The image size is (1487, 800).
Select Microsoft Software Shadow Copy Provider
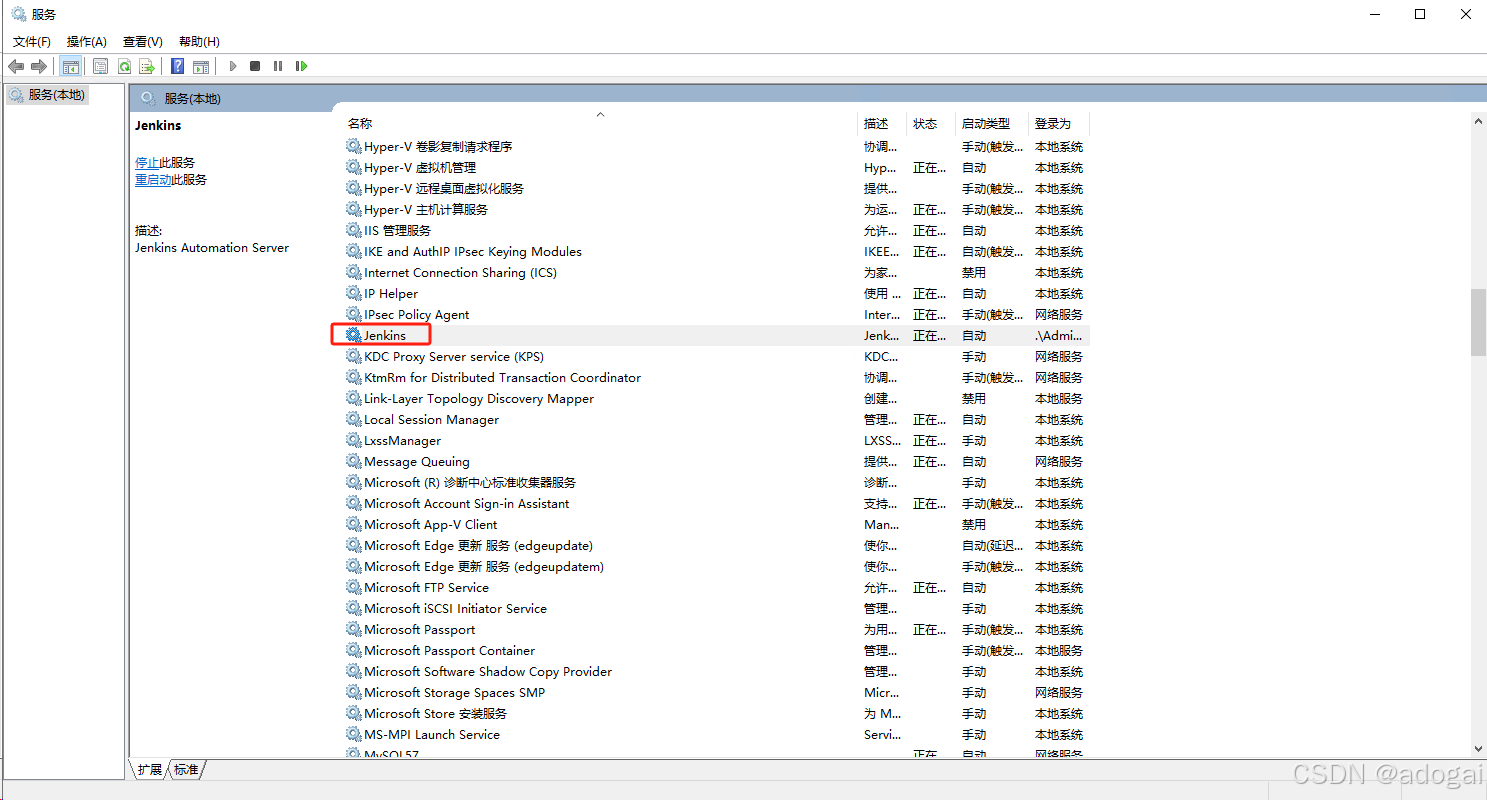click(x=716, y=671)
